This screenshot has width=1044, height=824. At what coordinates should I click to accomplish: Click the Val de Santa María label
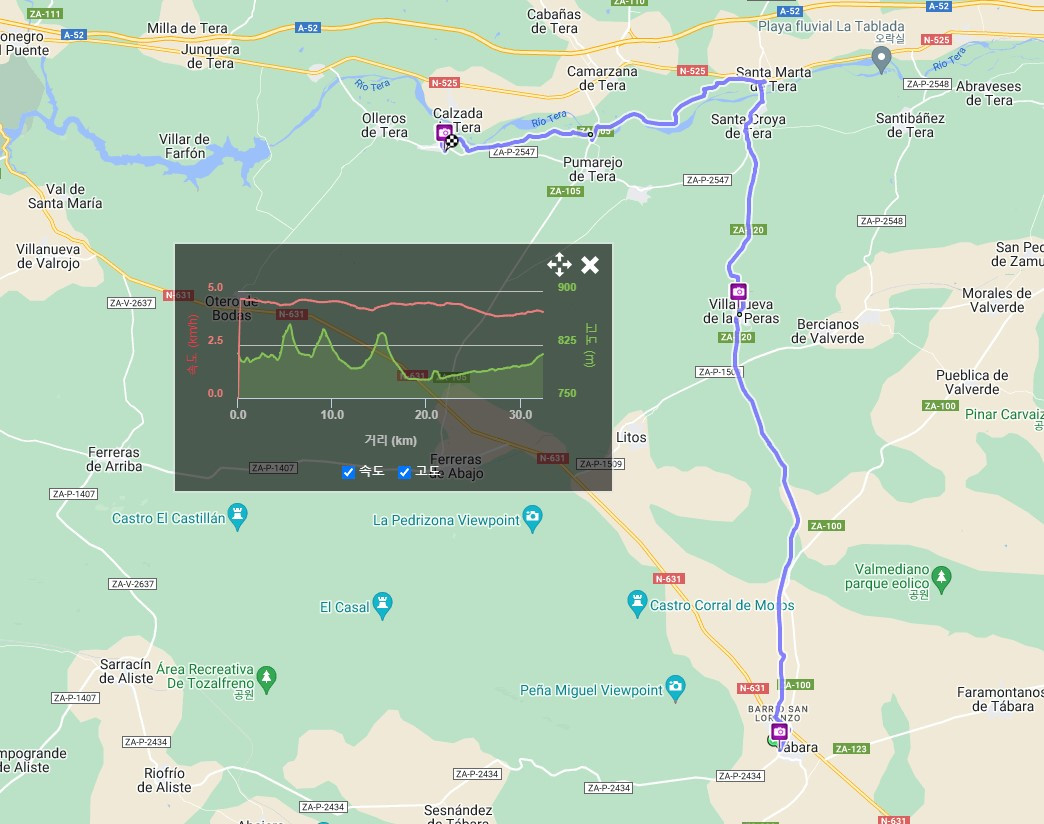[65, 196]
